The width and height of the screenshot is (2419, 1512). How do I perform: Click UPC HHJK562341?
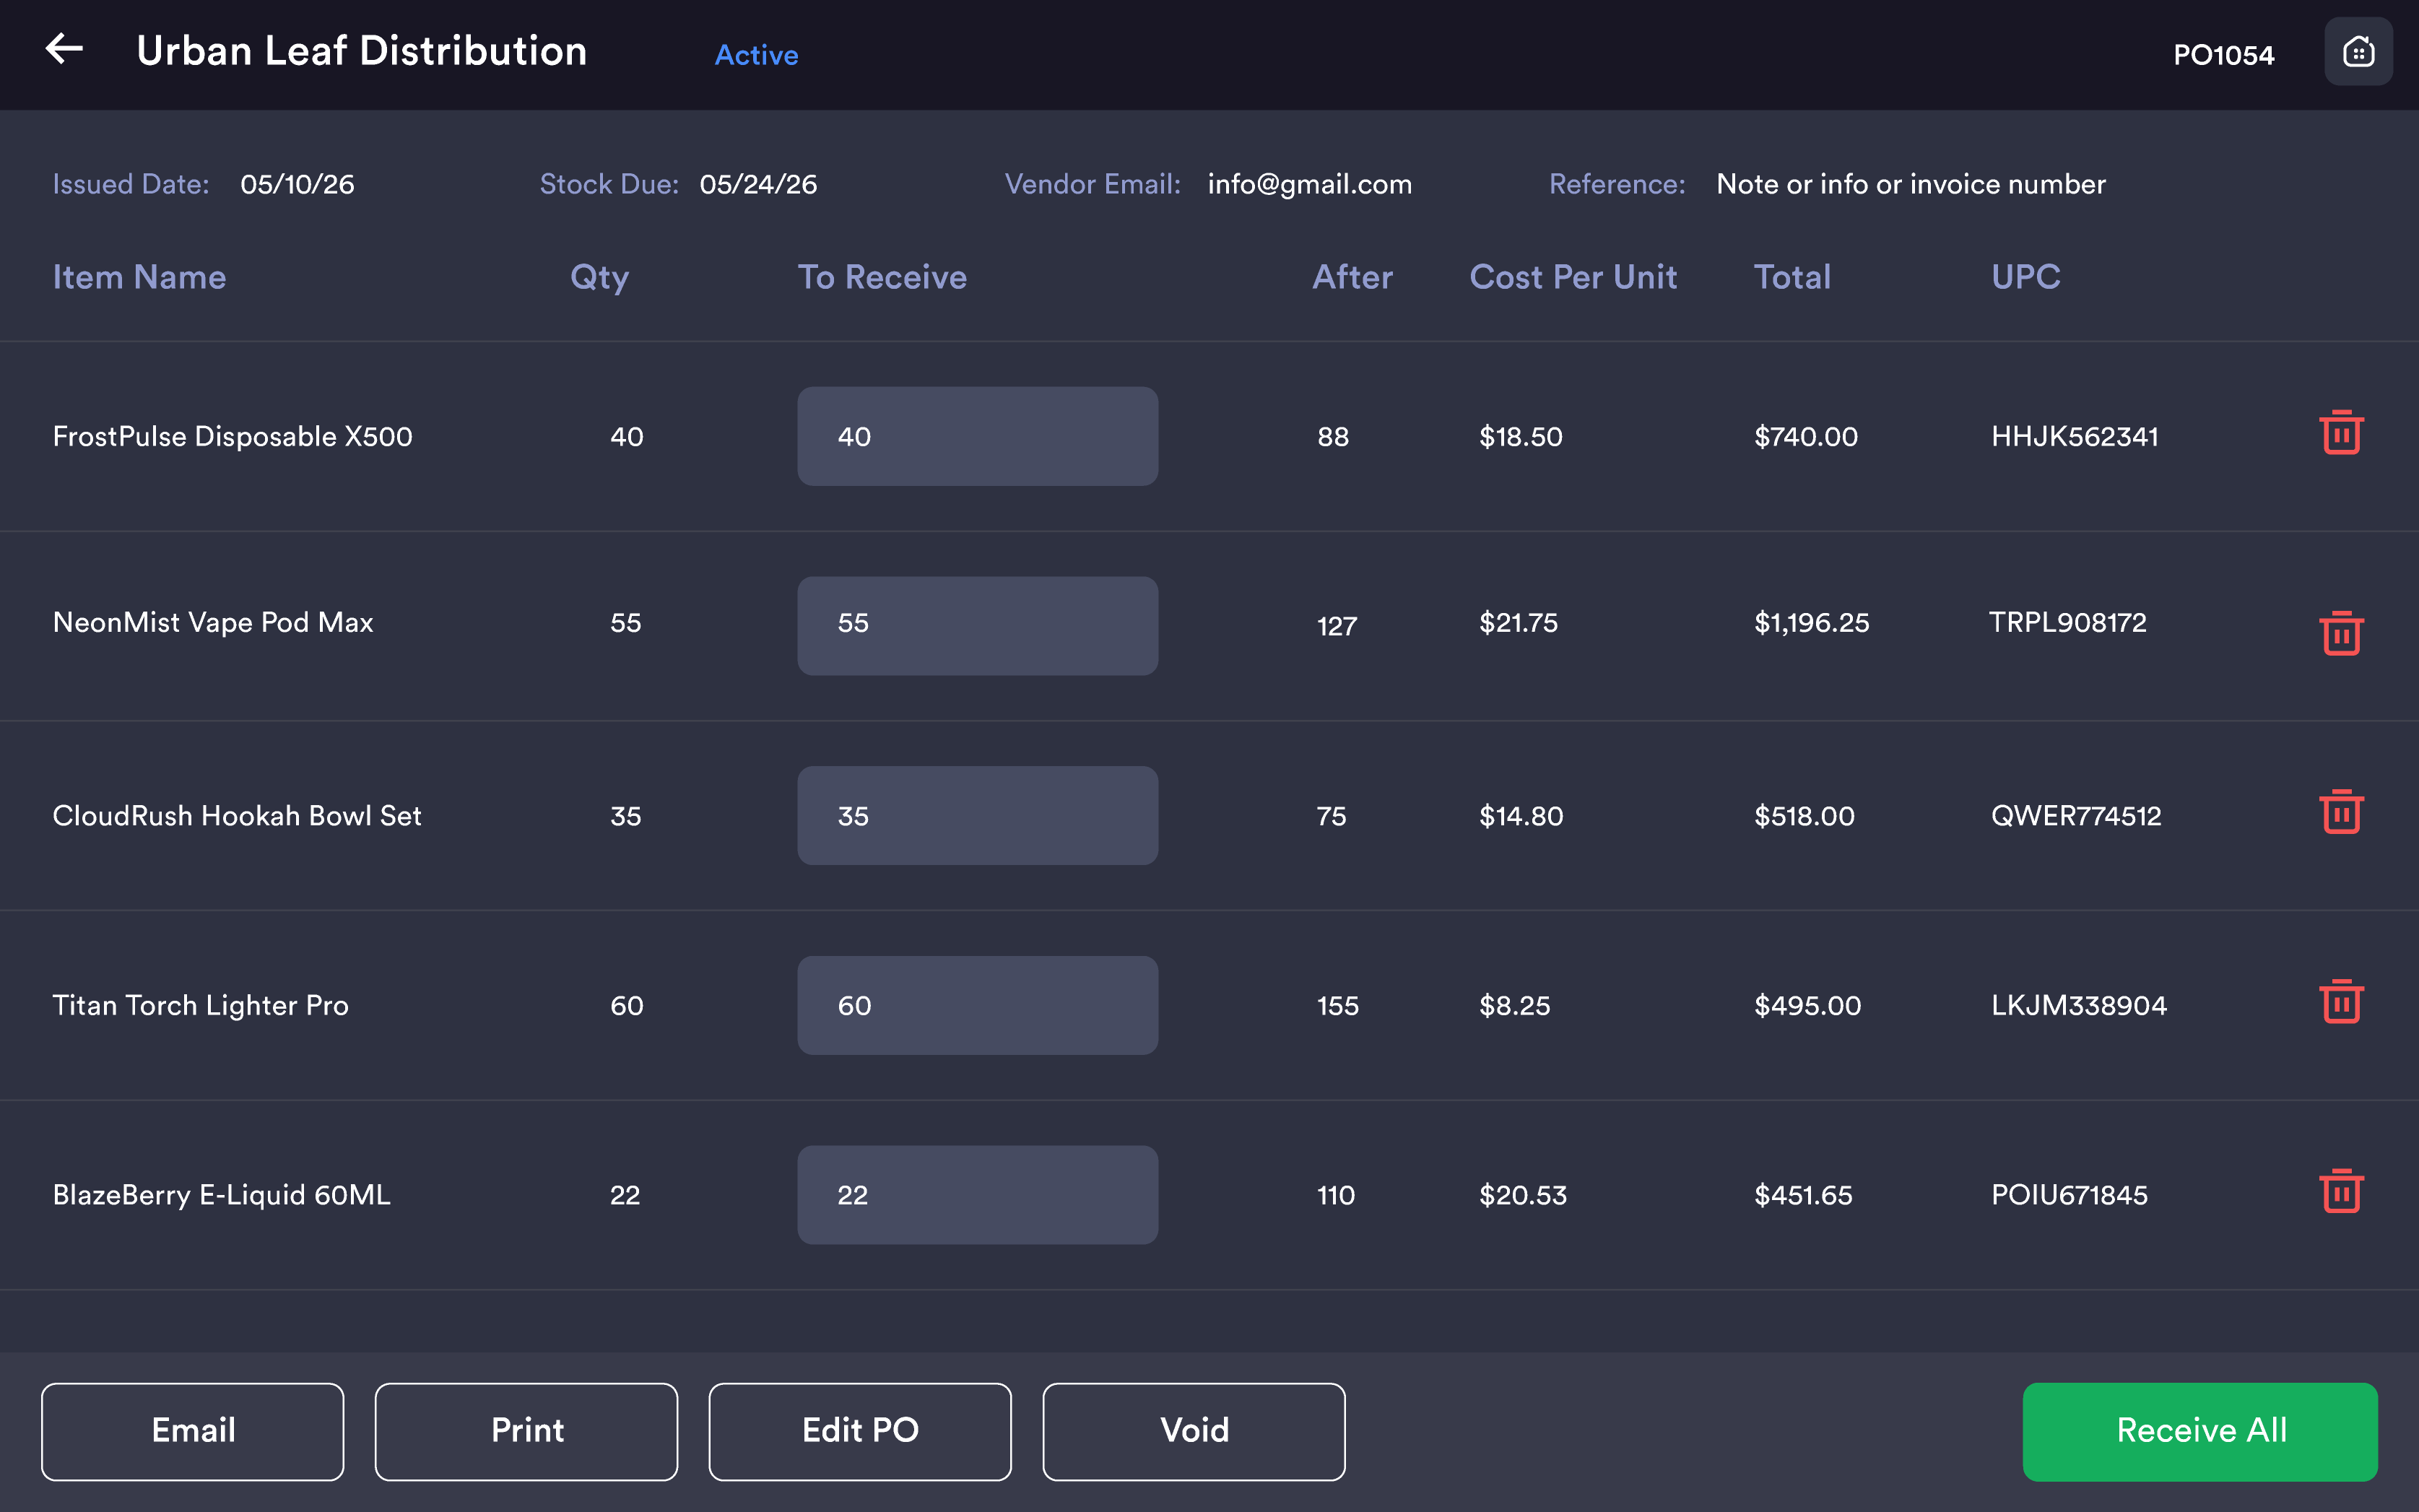pyautogui.click(x=2074, y=437)
